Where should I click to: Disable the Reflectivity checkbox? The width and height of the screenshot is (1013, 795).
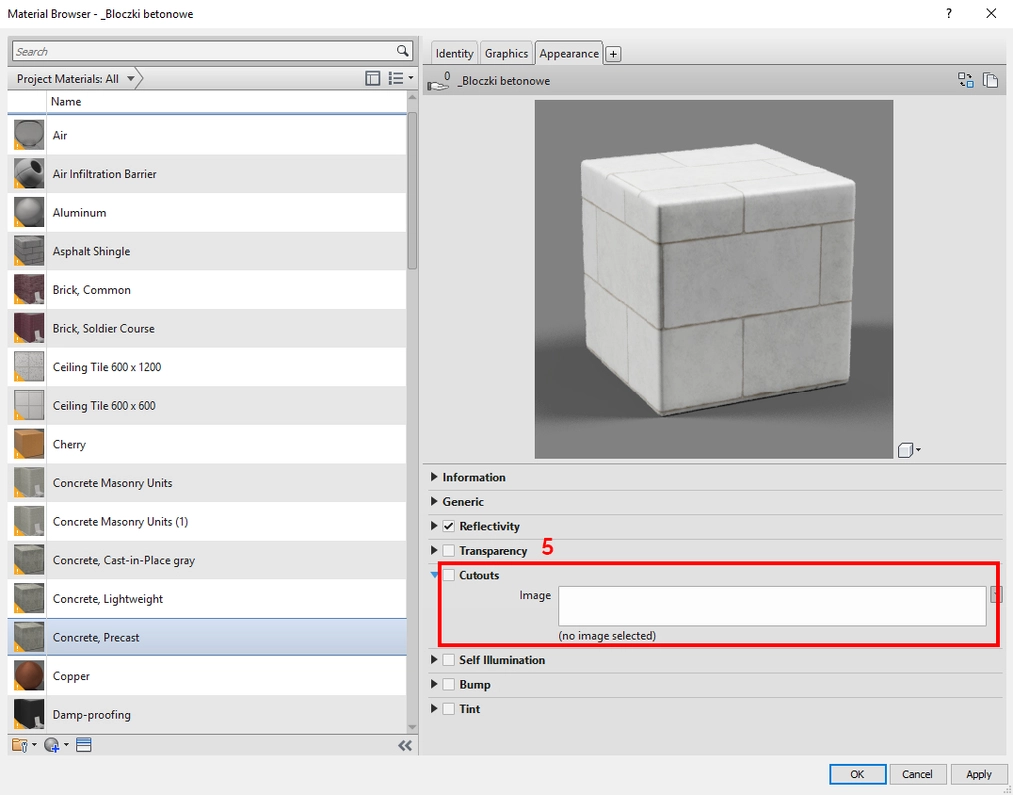point(448,526)
